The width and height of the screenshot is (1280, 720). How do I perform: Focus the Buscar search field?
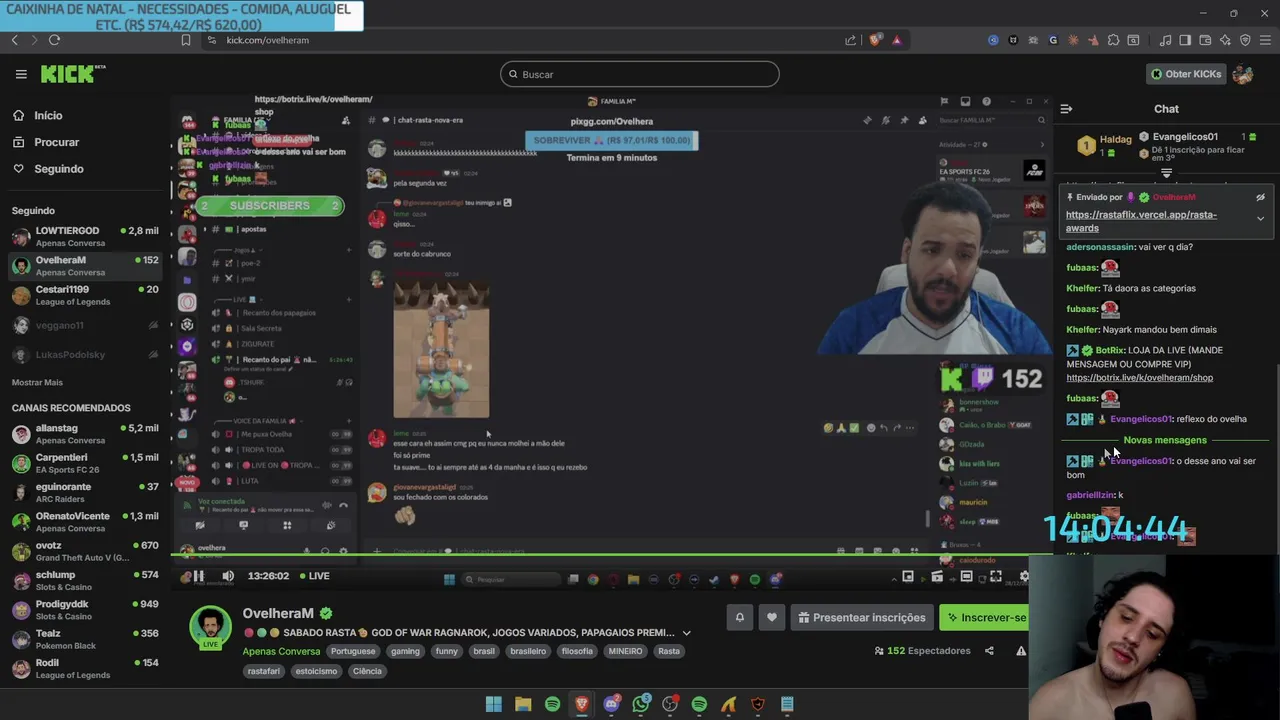coord(639,74)
